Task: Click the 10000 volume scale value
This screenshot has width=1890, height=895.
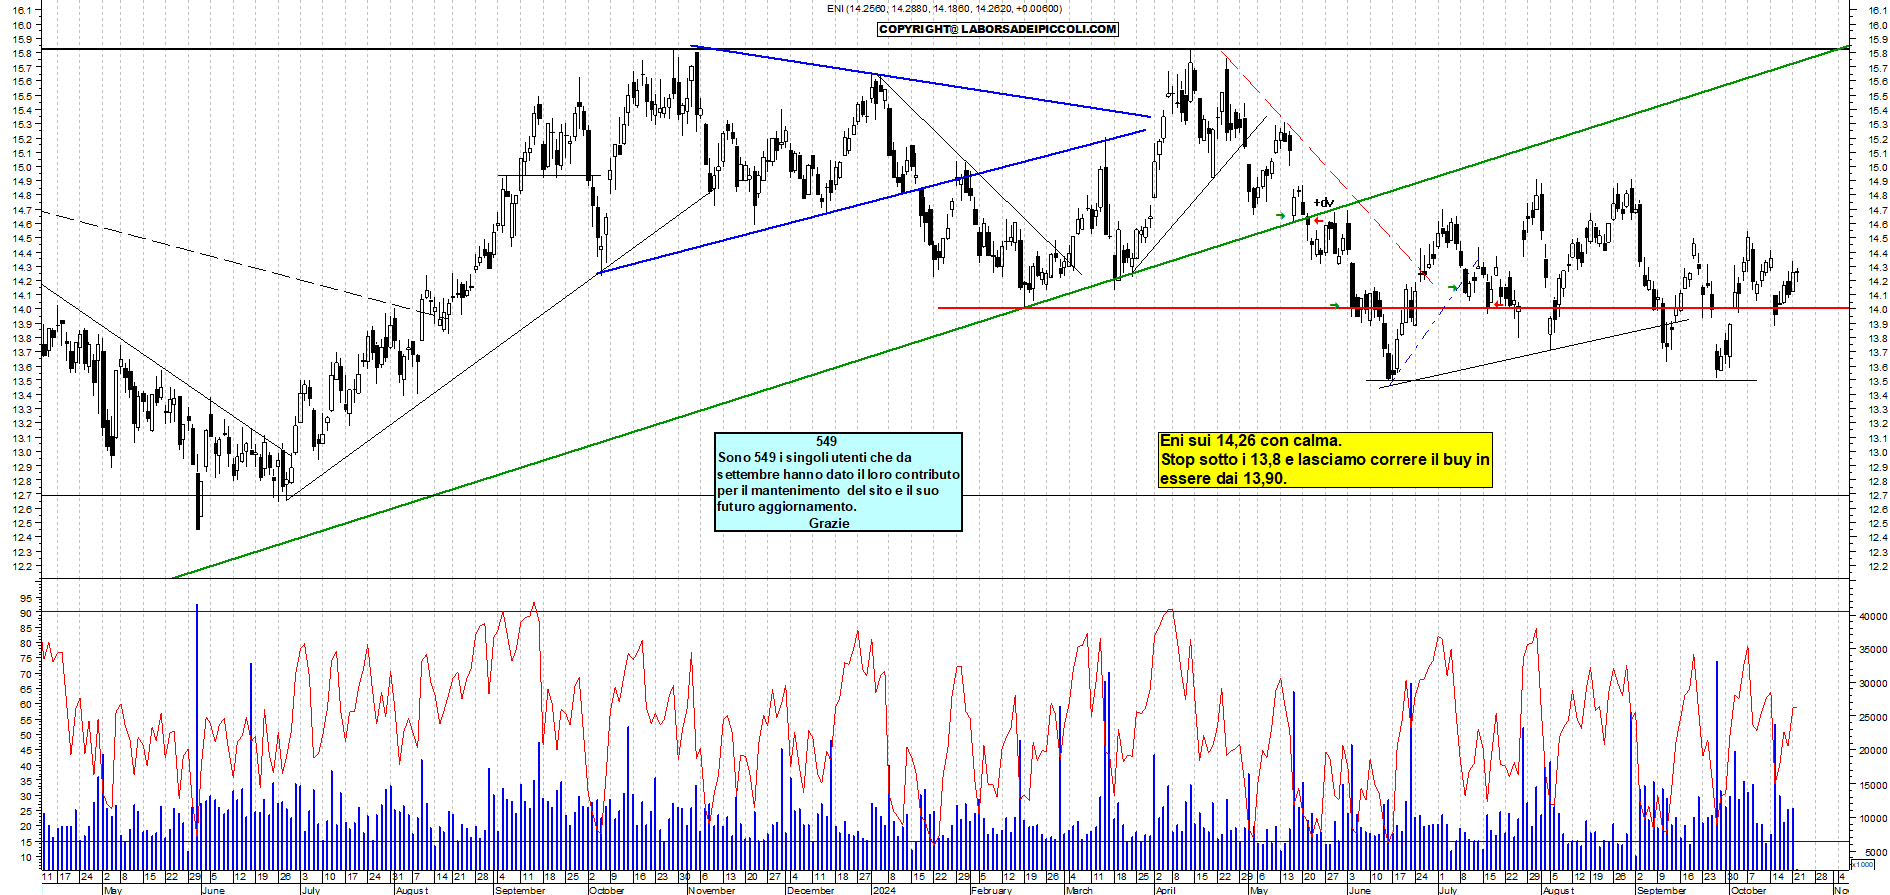Action: (x=1872, y=819)
